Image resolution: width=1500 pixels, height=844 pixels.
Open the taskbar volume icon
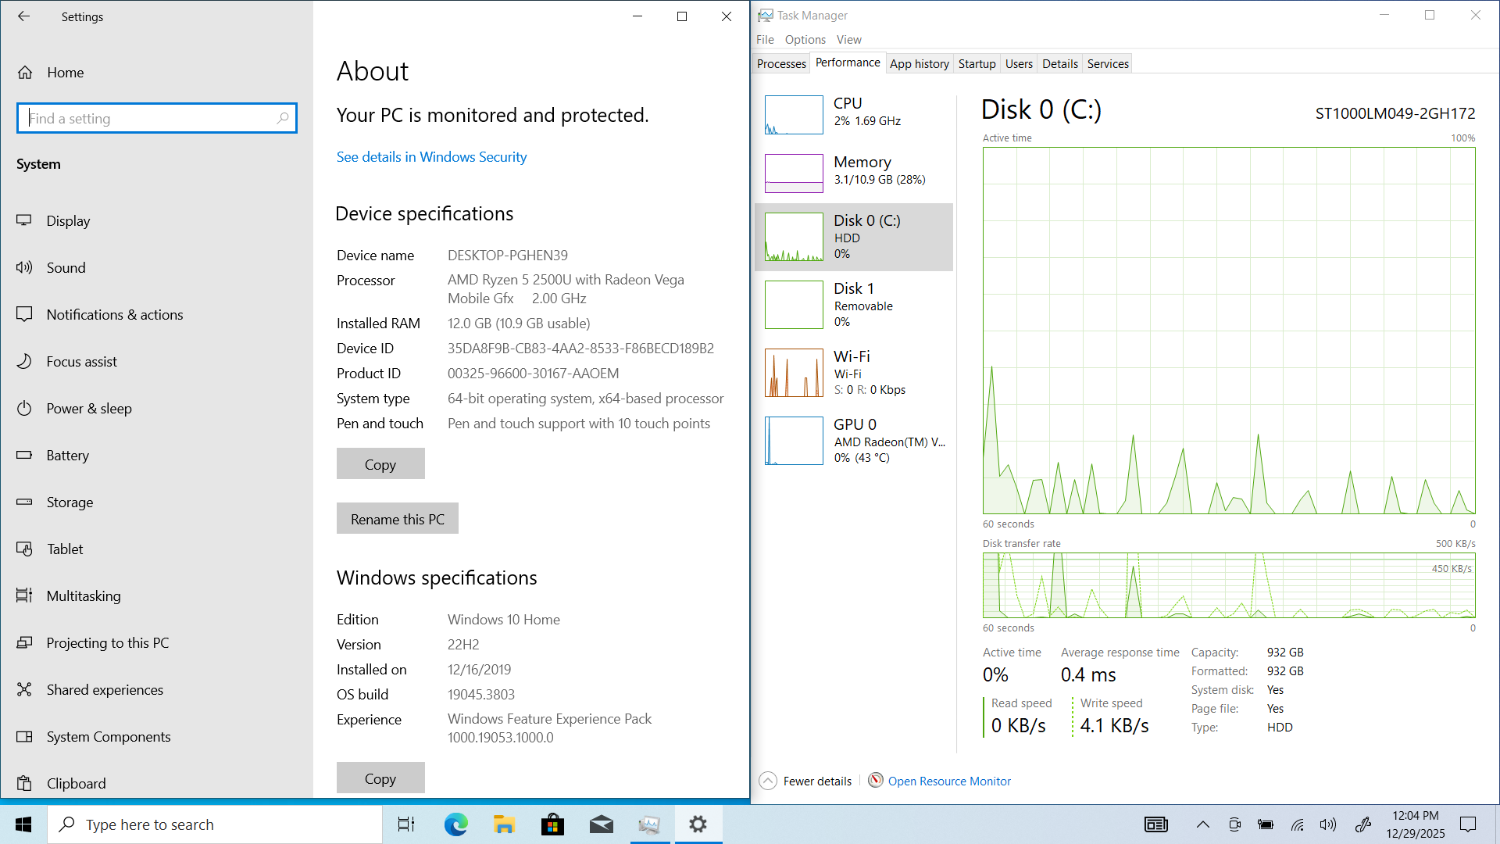1328,824
